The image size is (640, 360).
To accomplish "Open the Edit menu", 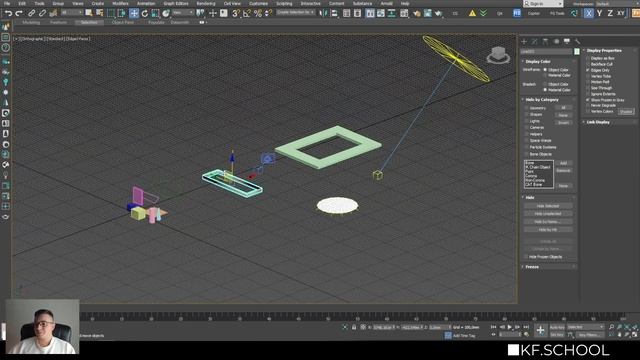I will click(22, 3).
